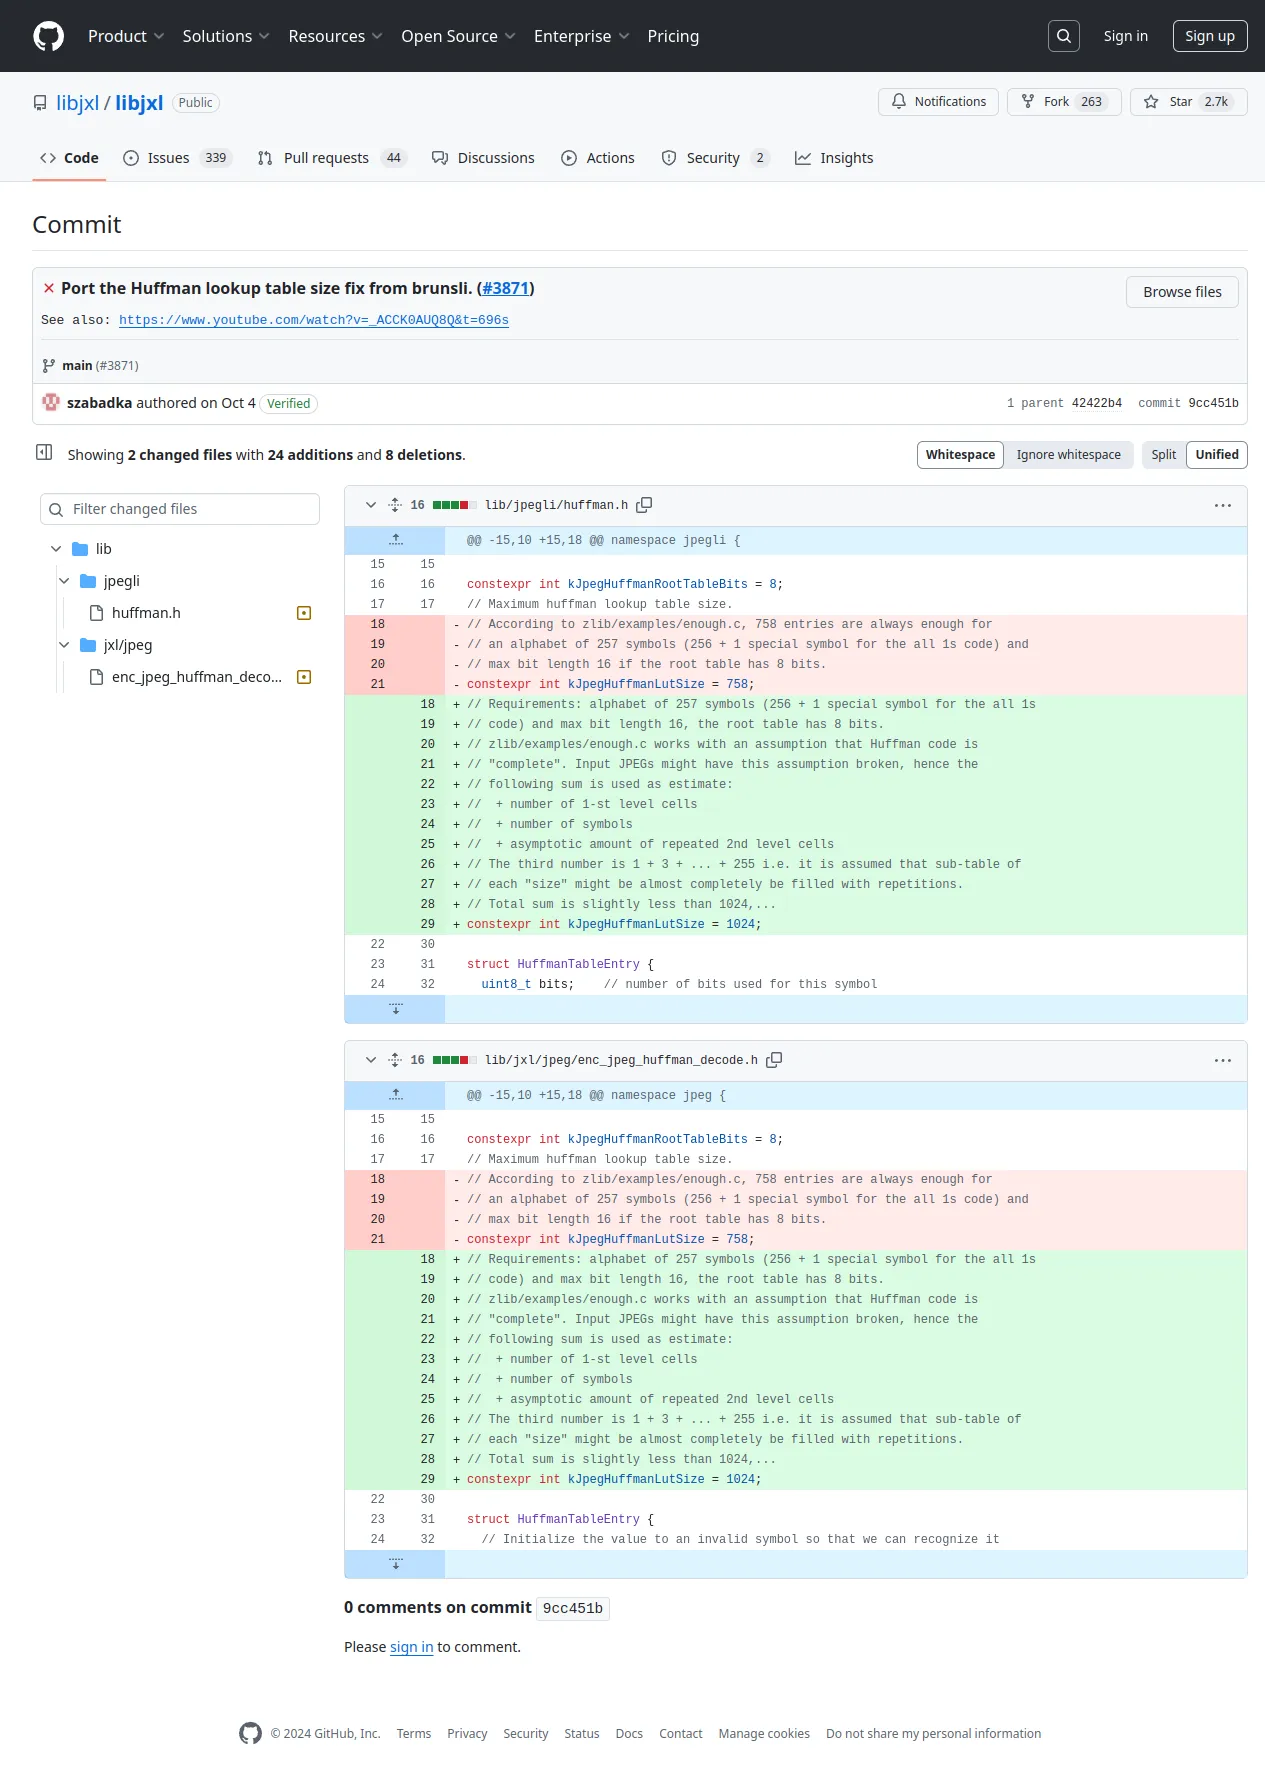This screenshot has height=1786, width=1265.
Task: Click modified indicator next to huffman.h
Action: (304, 613)
